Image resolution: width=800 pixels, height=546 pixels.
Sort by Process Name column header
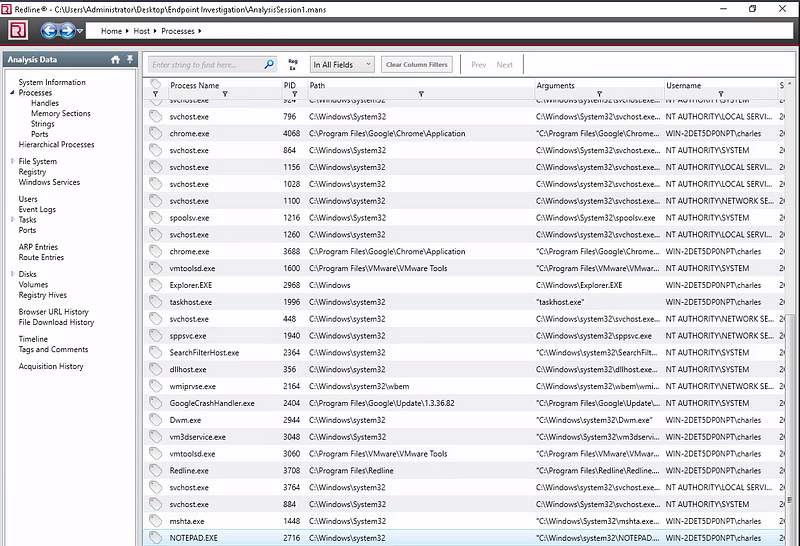(195, 85)
